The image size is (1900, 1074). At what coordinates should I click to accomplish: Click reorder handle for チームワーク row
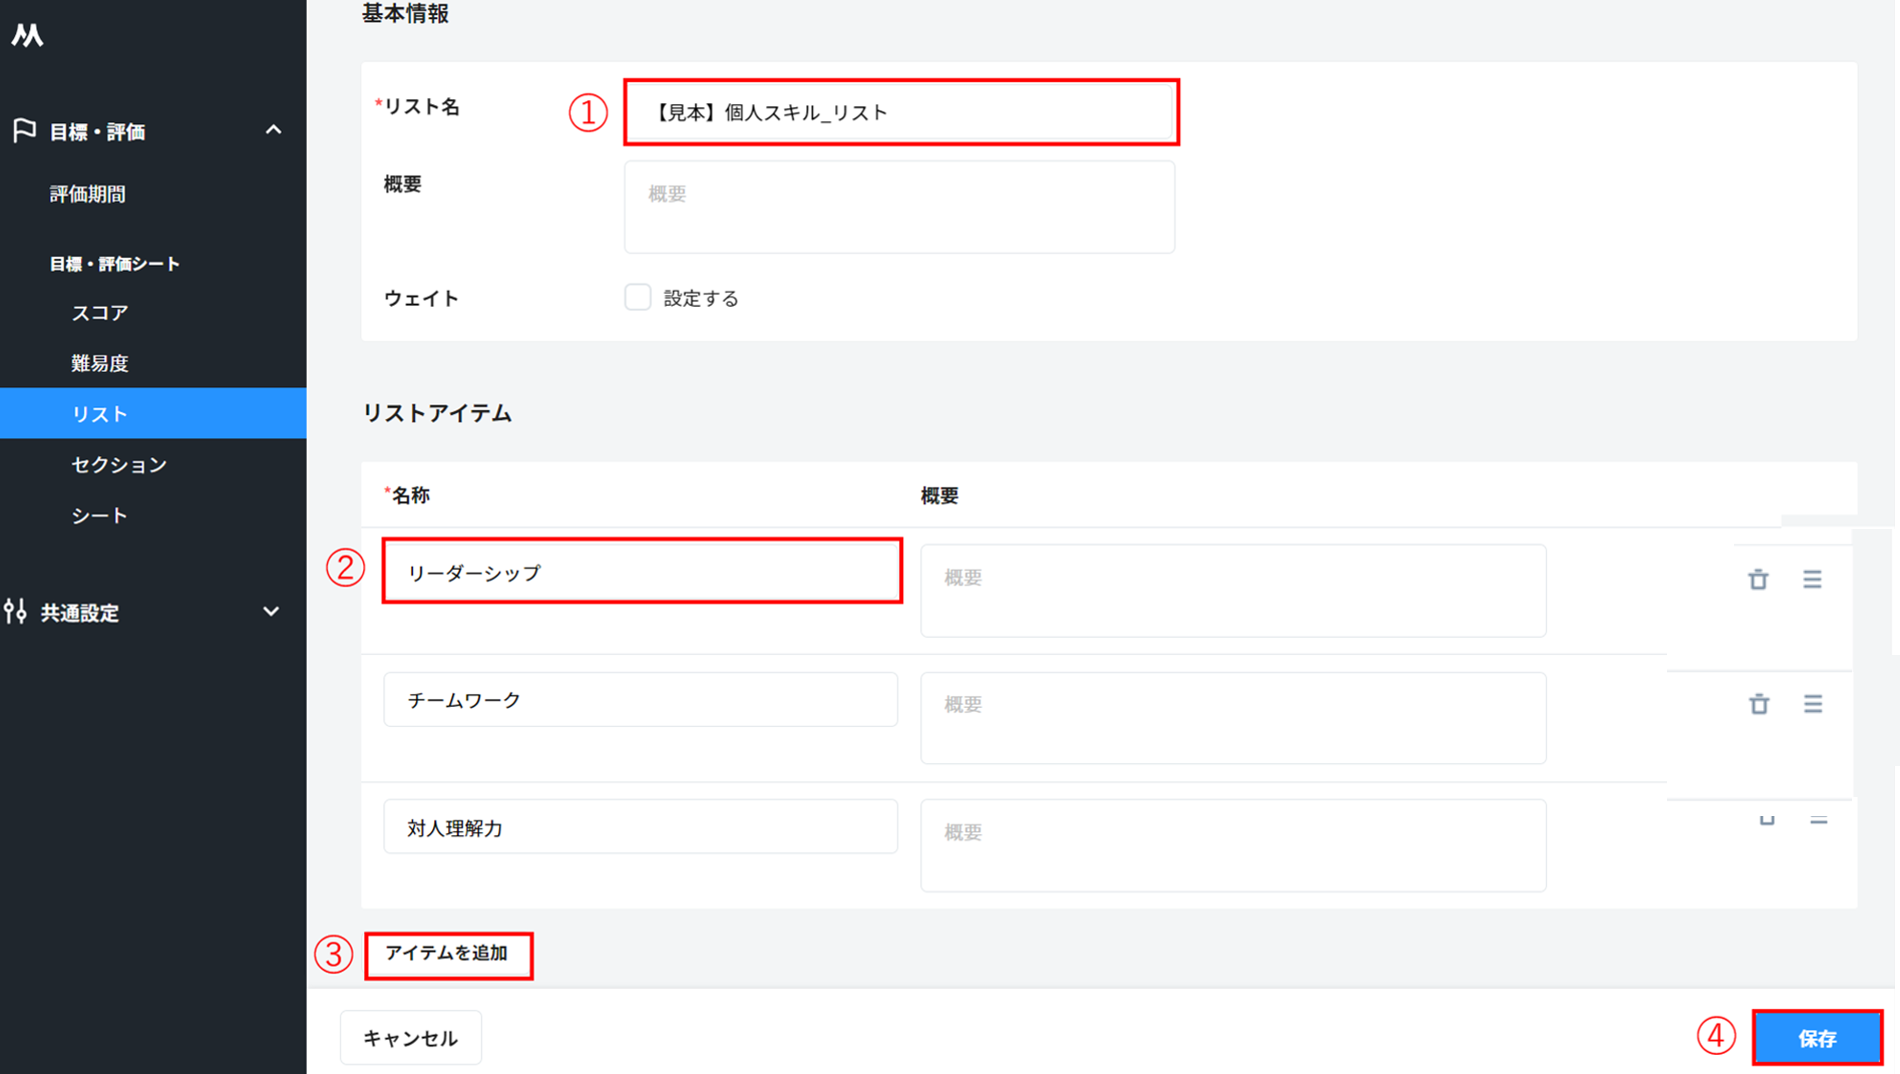[x=1812, y=704]
